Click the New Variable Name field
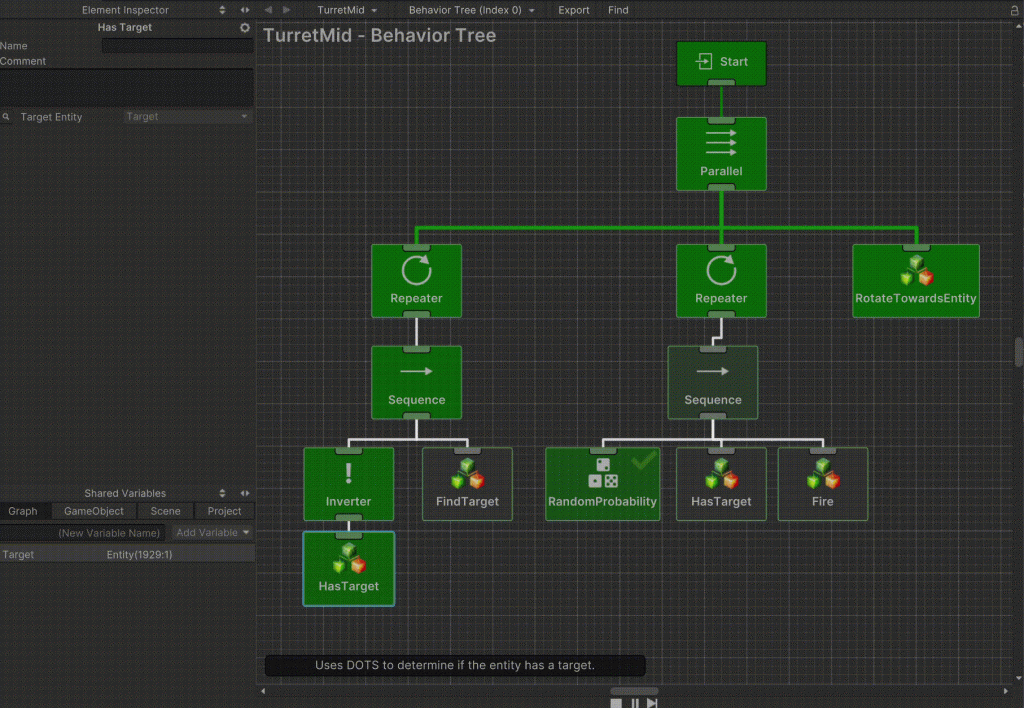This screenshot has width=1024, height=708. click(x=109, y=533)
